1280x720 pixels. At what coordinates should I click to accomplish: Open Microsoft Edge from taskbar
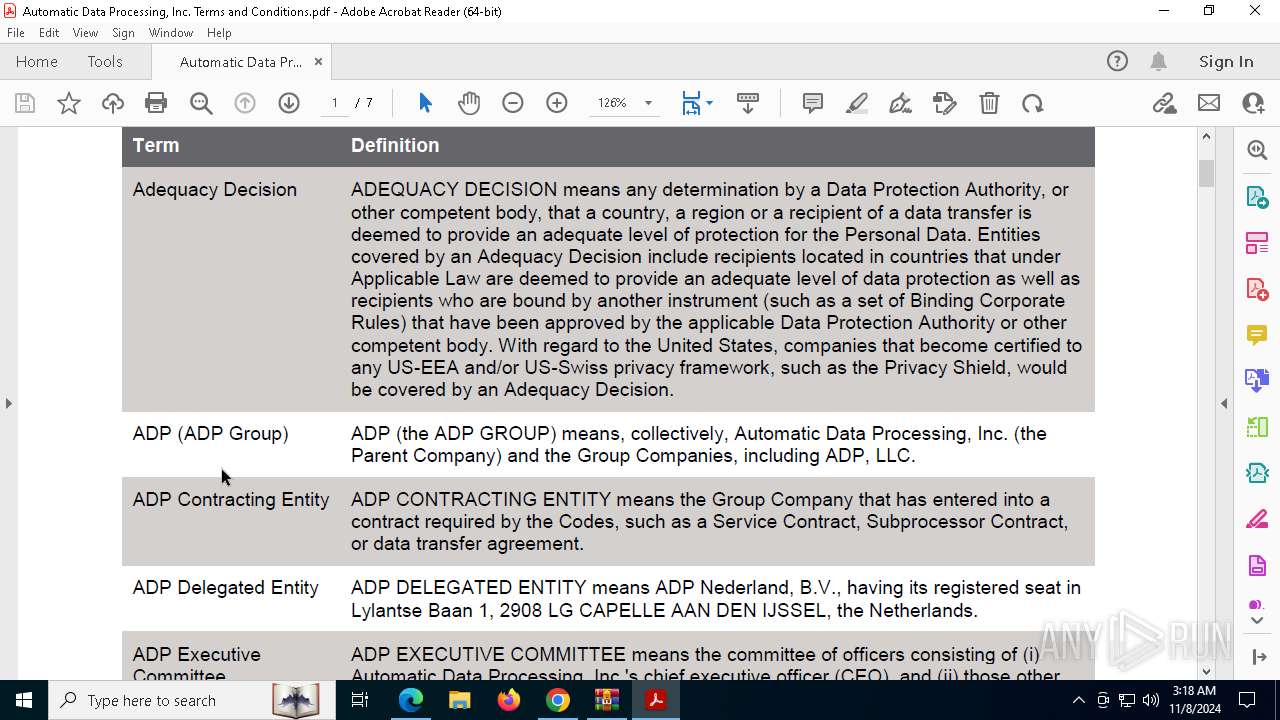click(x=411, y=700)
